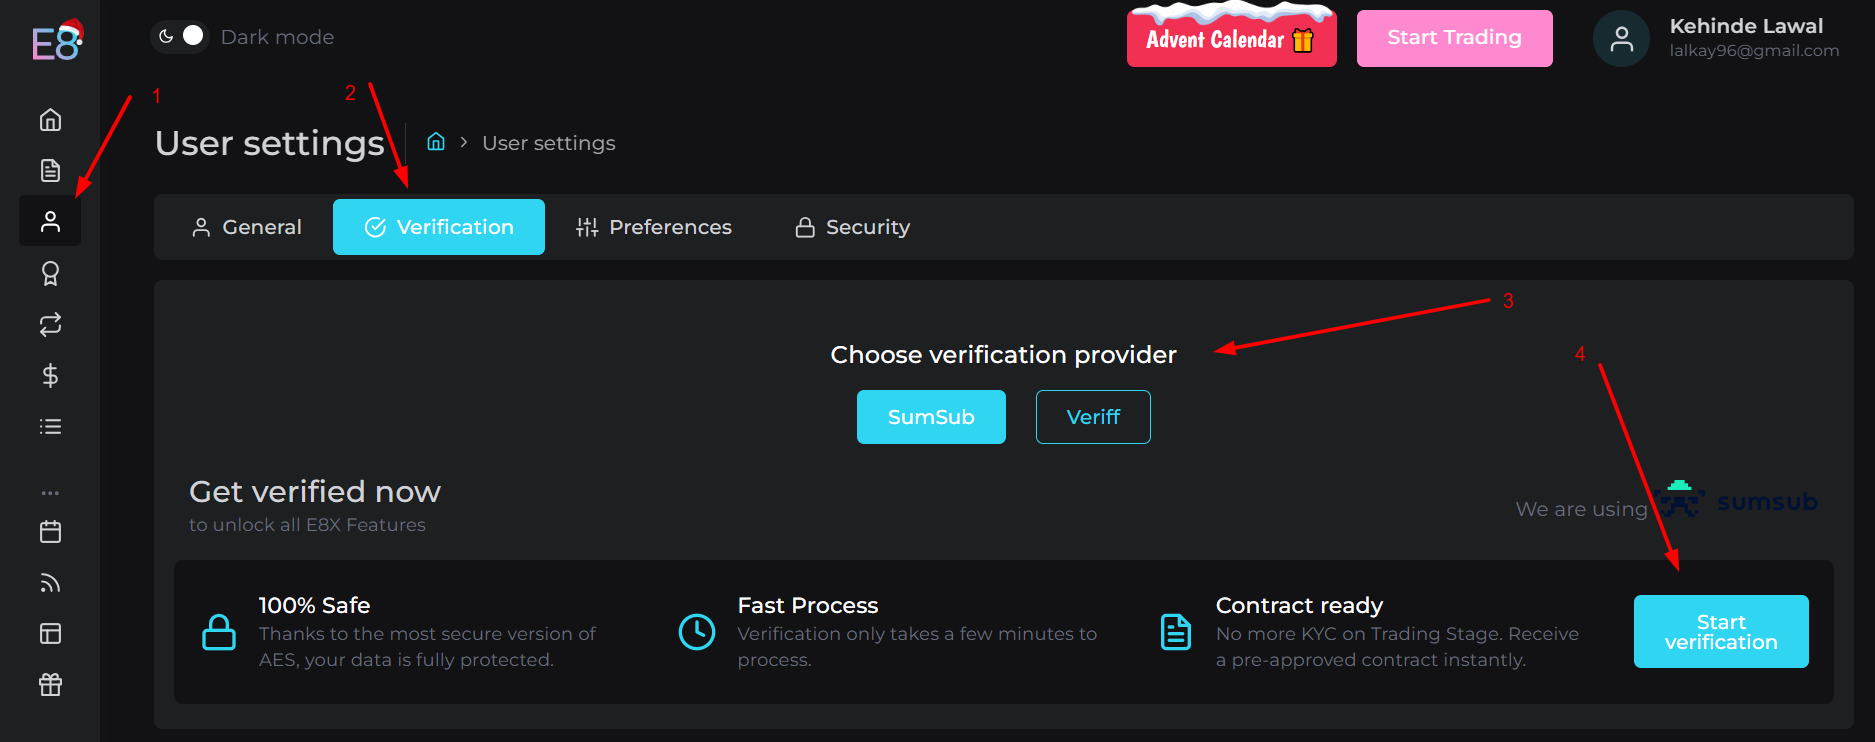This screenshot has width=1875, height=742.
Task: Open the Advent Calendar banner button
Action: coord(1232,38)
